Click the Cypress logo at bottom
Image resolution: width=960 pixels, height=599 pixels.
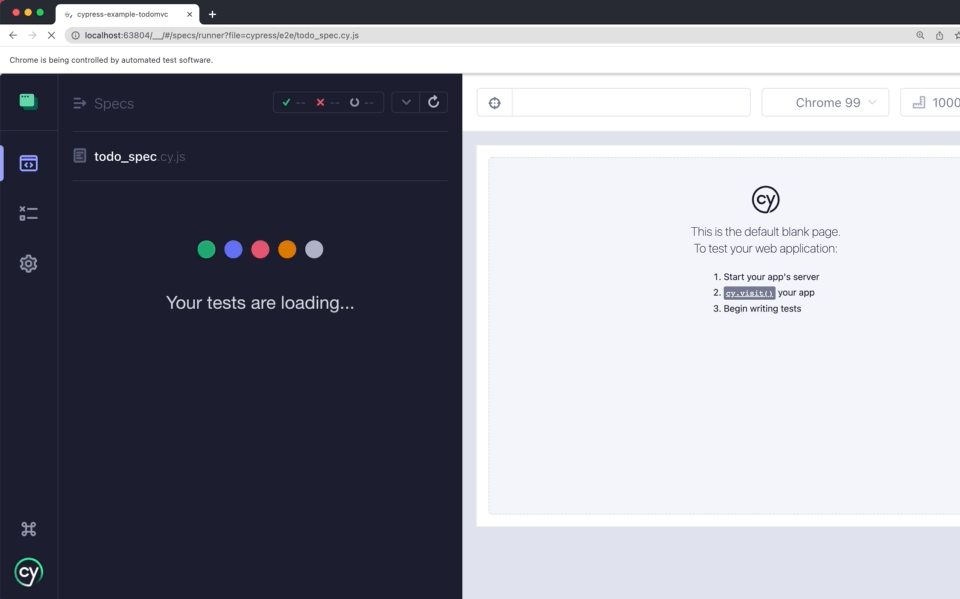pos(28,572)
